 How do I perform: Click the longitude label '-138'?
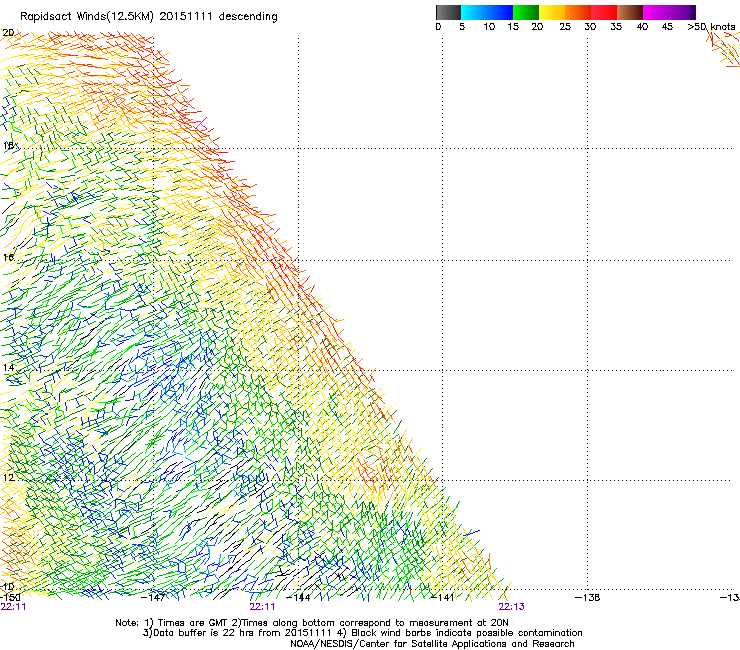pos(588,598)
